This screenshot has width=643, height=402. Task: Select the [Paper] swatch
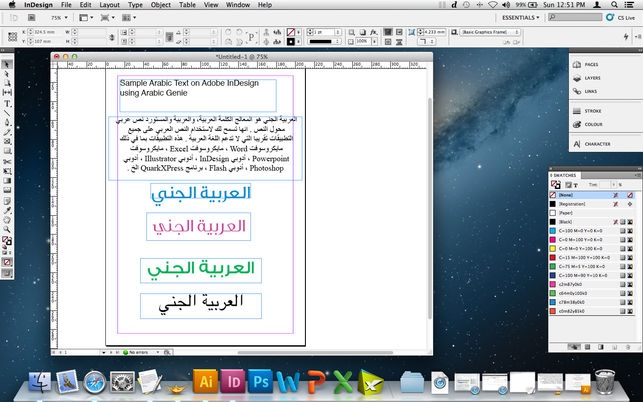[x=593, y=213]
